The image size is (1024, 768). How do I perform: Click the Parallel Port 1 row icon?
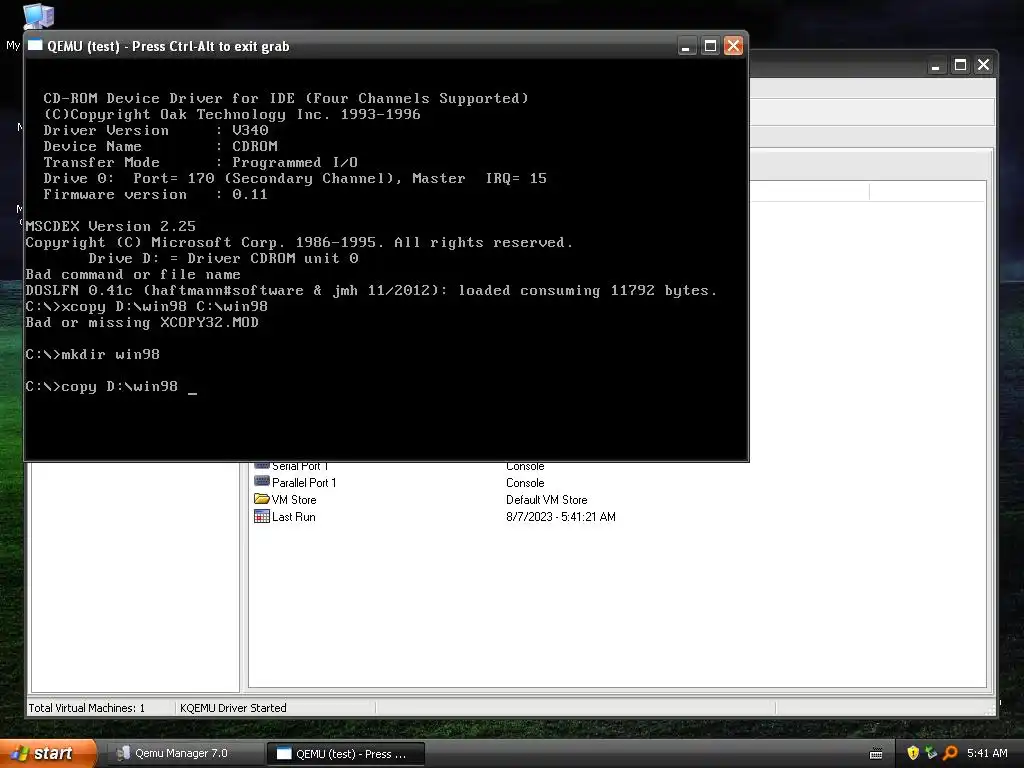point(262,482)
